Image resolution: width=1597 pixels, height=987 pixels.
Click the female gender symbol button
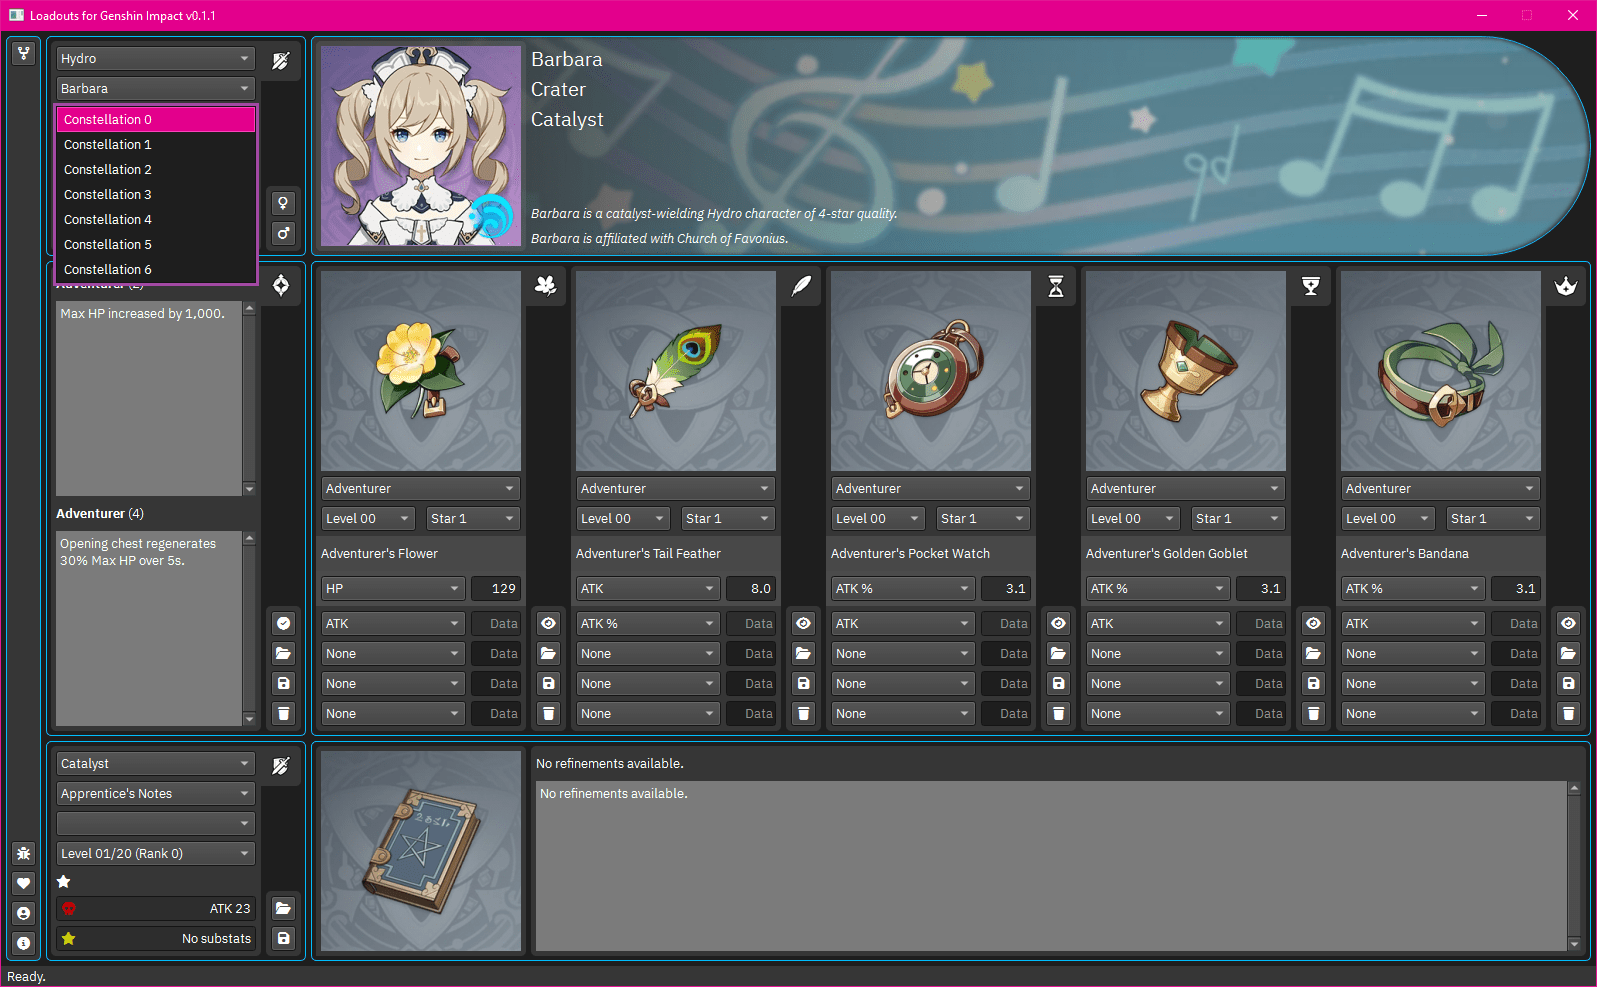pyautogui.click(x=284, y=203)
